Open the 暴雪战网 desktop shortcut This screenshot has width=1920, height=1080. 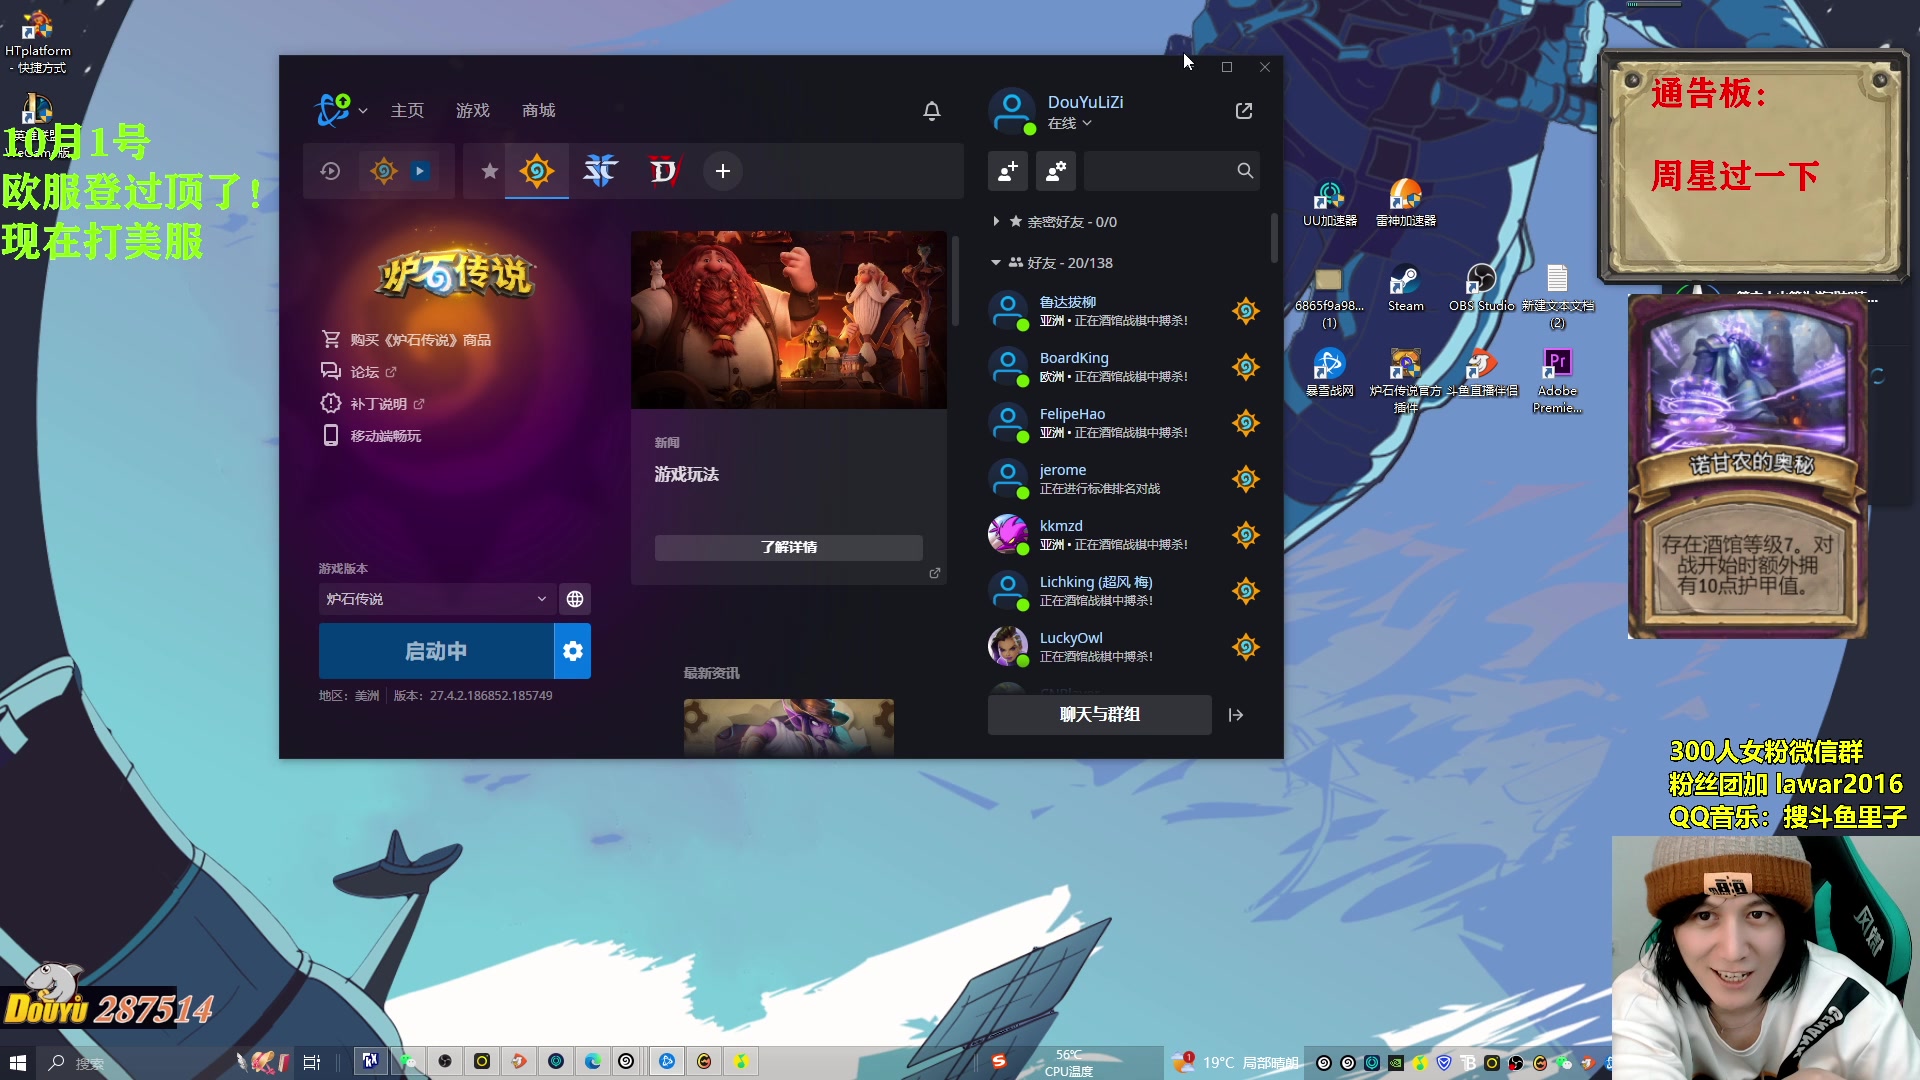(1329, 373)
